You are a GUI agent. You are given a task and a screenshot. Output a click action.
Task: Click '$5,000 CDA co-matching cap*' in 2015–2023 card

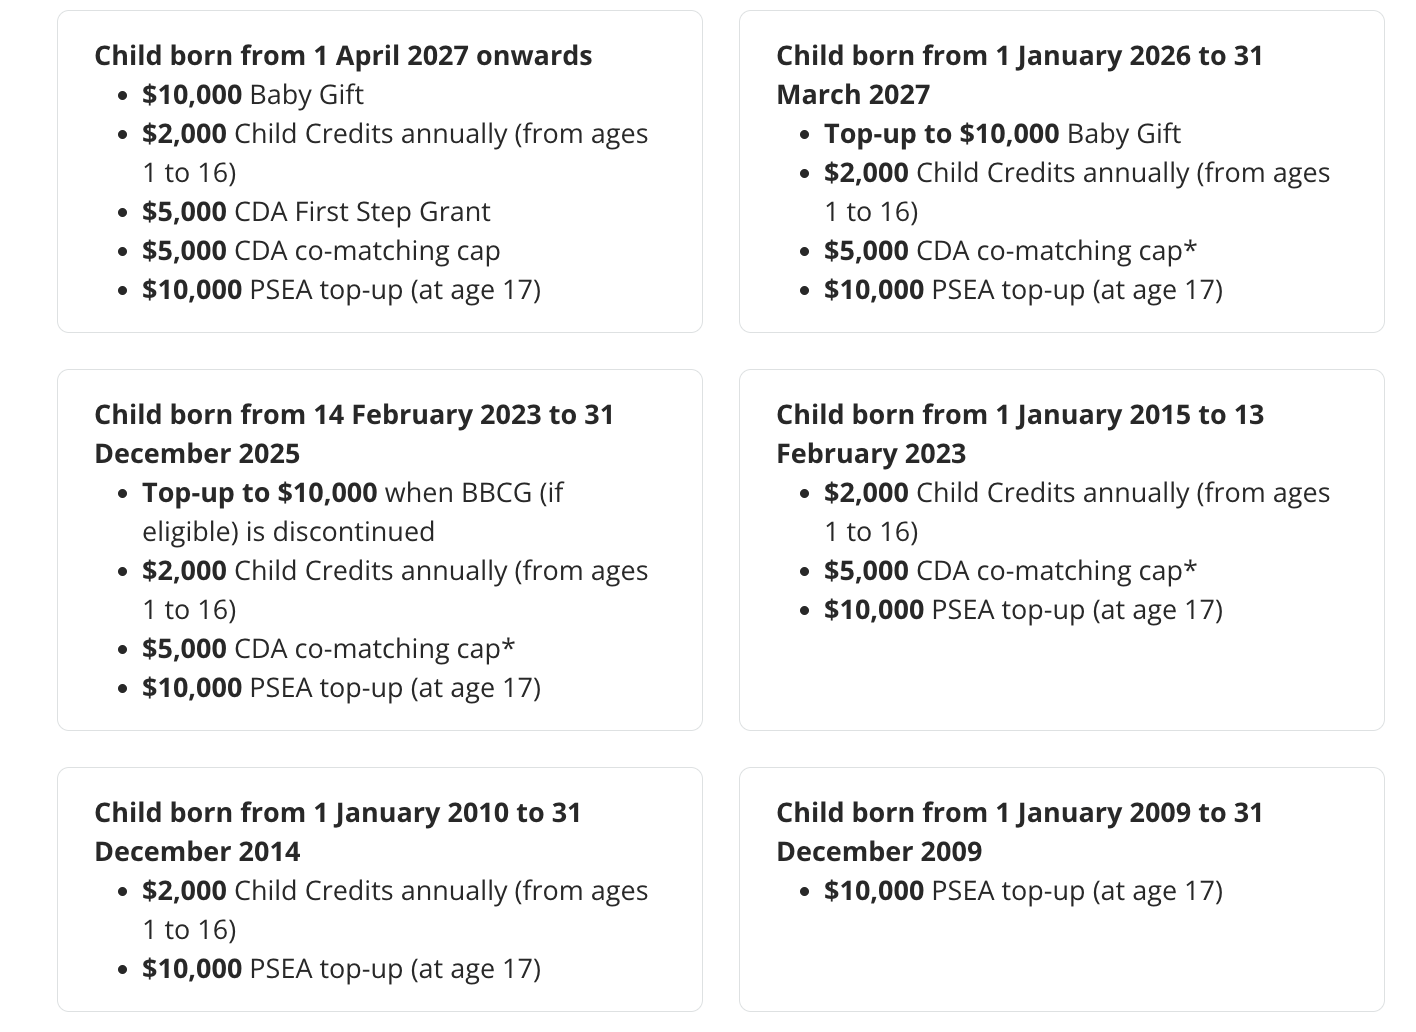pyautogui.click(x=1010, y=570)
